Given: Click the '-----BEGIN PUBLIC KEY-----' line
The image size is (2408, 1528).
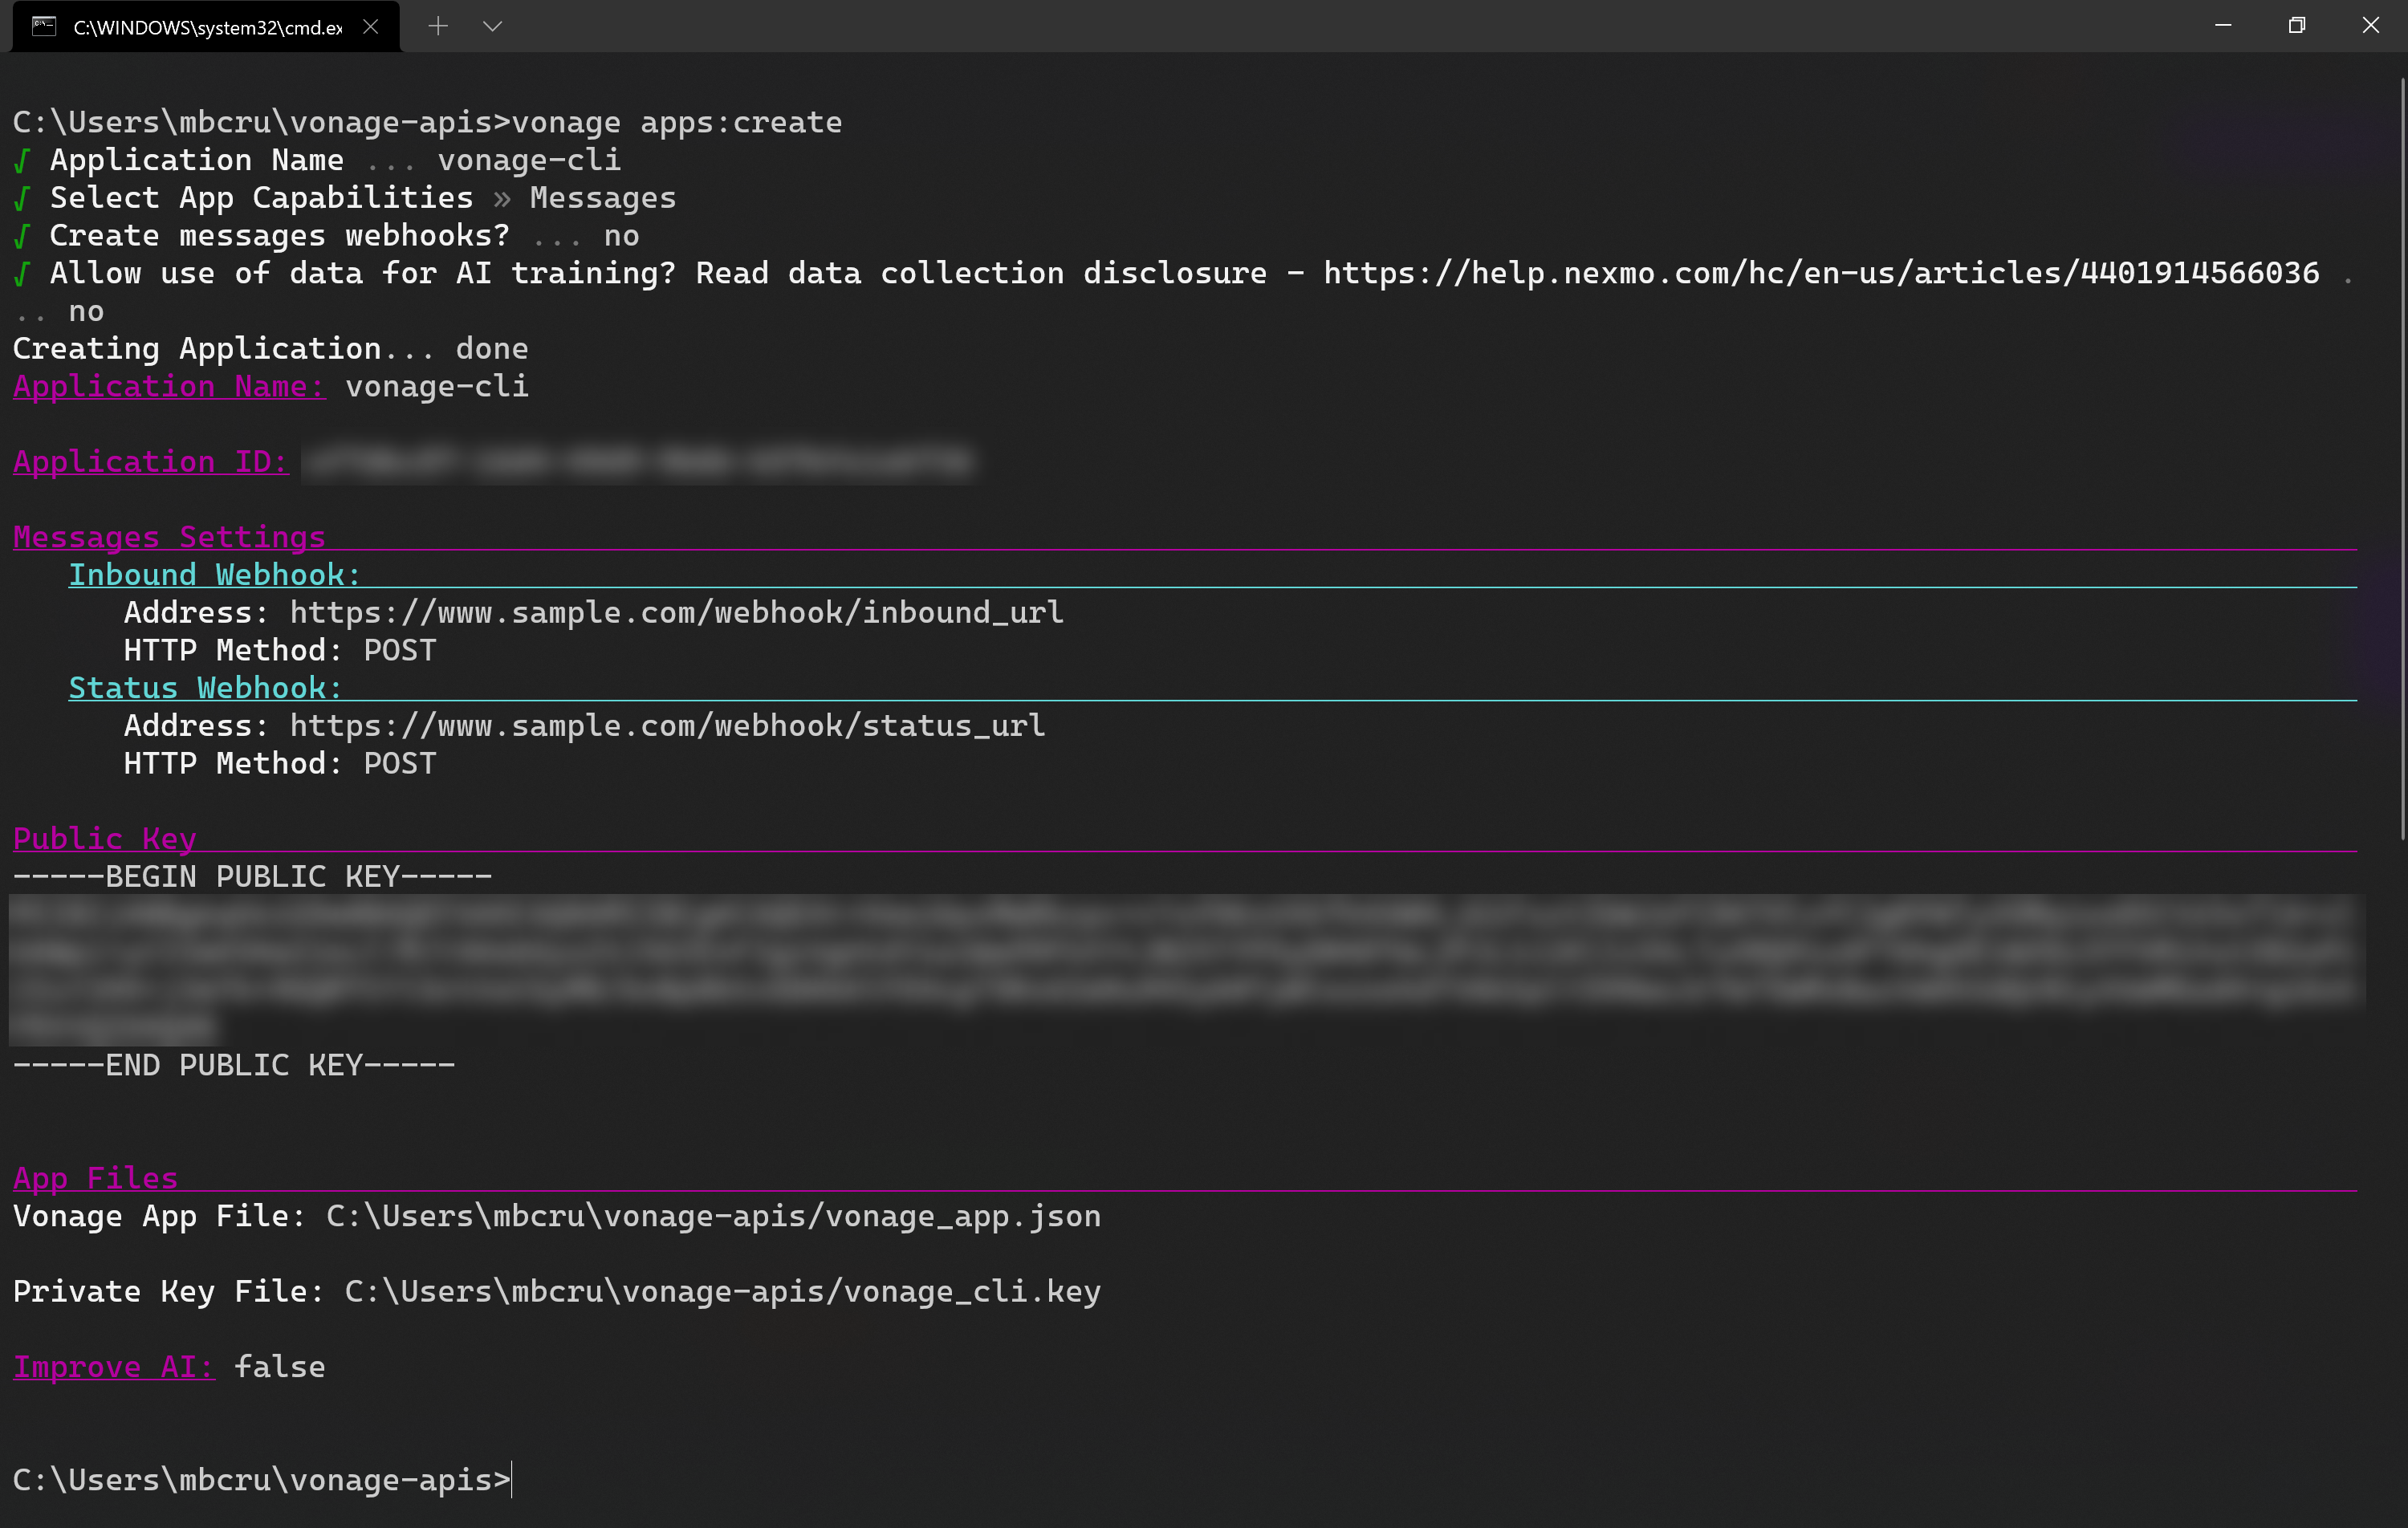Looking at the screenshot, I should click(x=253, y=877).
